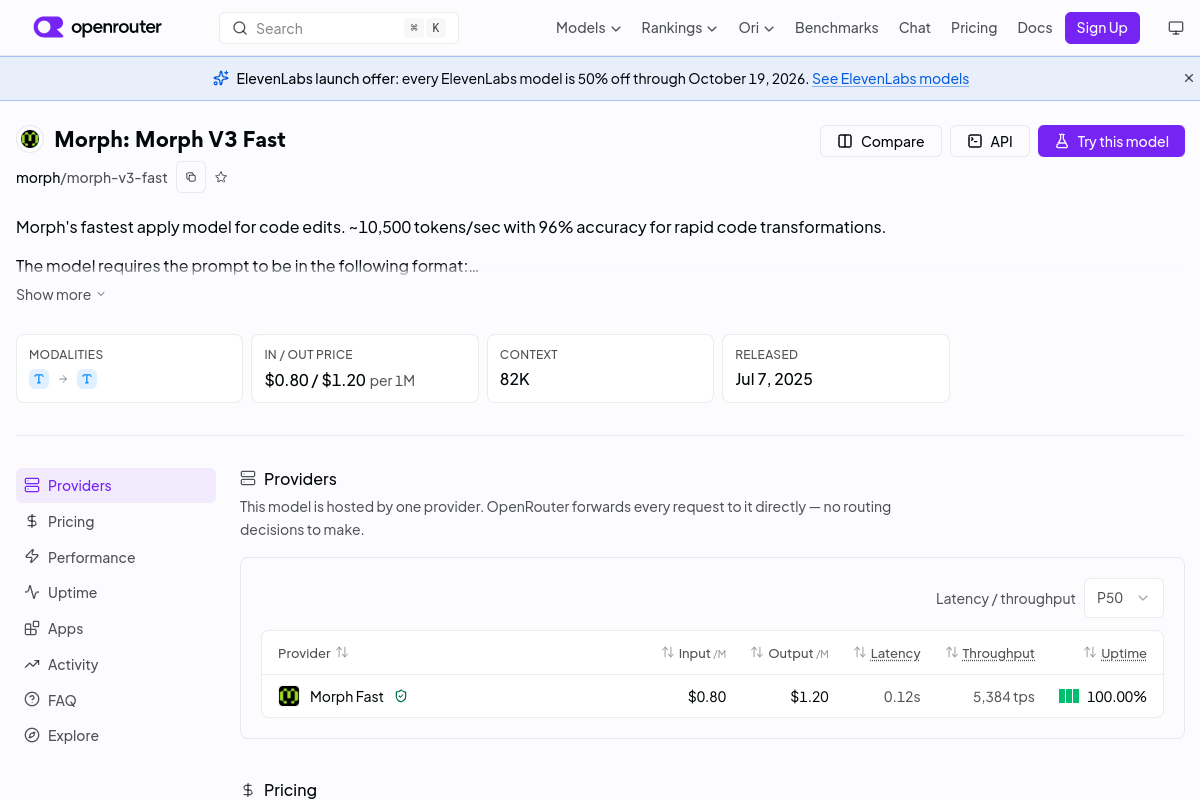Image resolution: width=1200 pixels, height=800 pixels.
Task: Click the 5,384 tps throughput value
Action: tap(1004, 697)
